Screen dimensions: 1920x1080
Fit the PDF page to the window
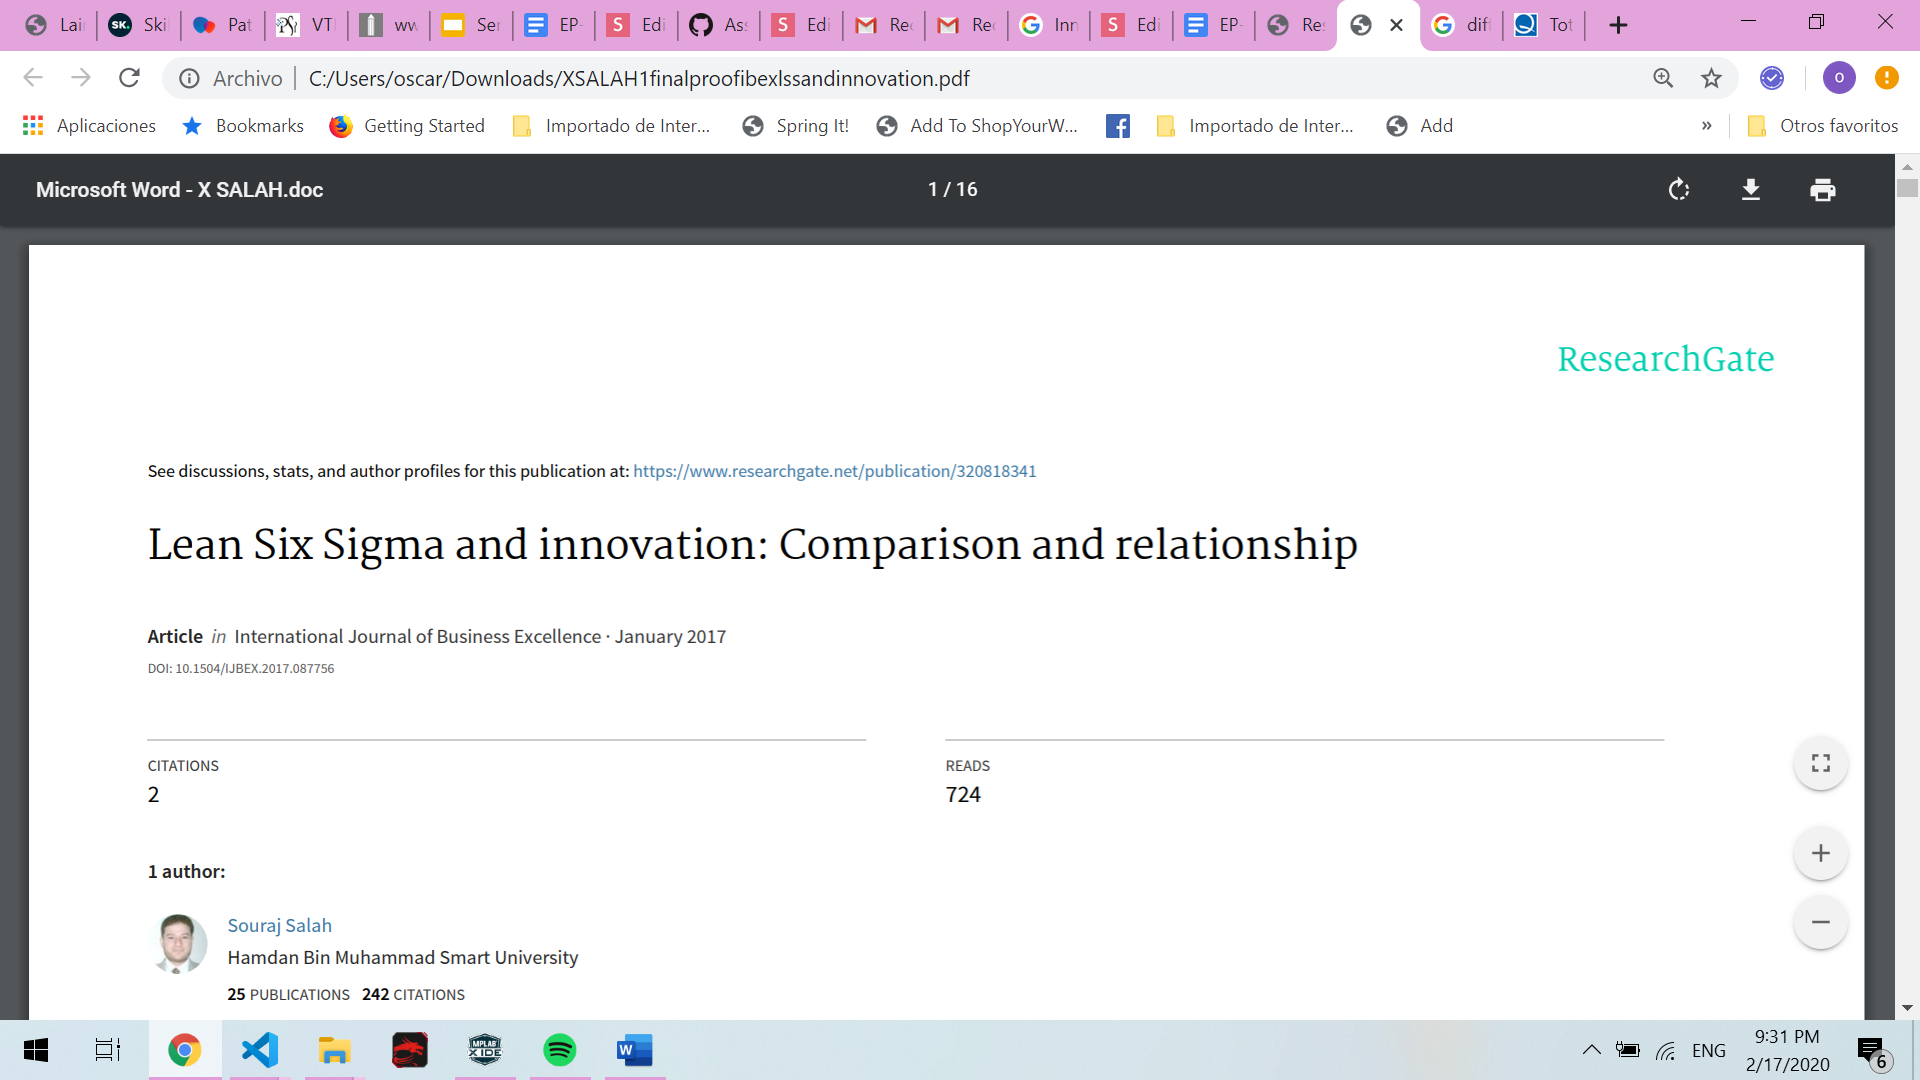point(1820,763)
